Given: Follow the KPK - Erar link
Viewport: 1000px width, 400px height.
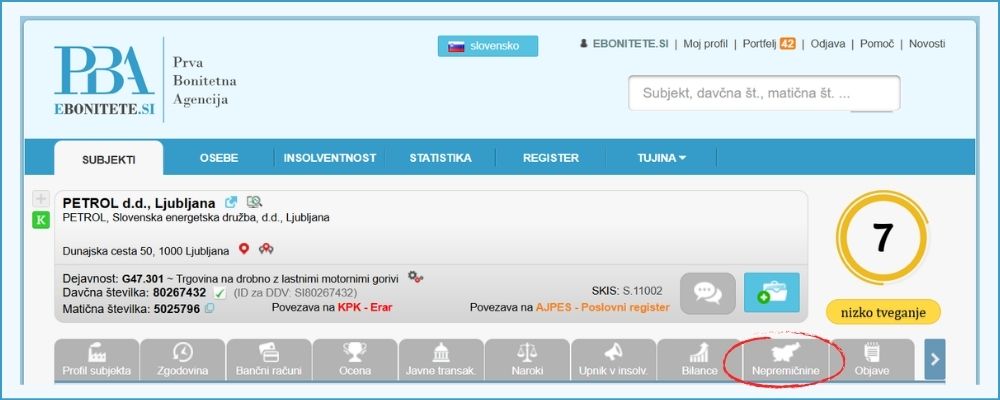Looking at the screenshot, I should pyautogui.click(x=365, y=307).
